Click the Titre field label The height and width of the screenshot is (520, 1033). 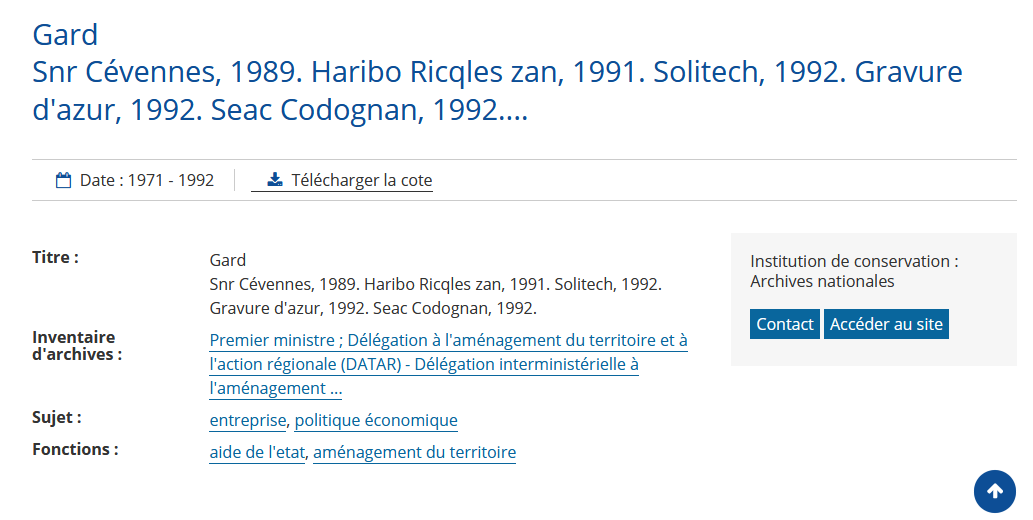click(55, 258)
